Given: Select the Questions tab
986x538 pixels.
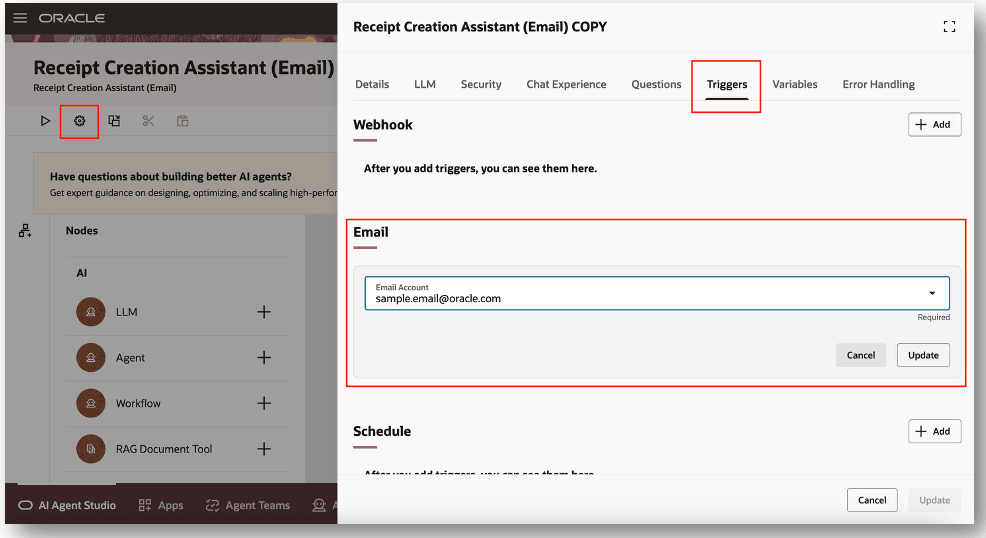Looking at the screenshot, I should click(656, 84).
